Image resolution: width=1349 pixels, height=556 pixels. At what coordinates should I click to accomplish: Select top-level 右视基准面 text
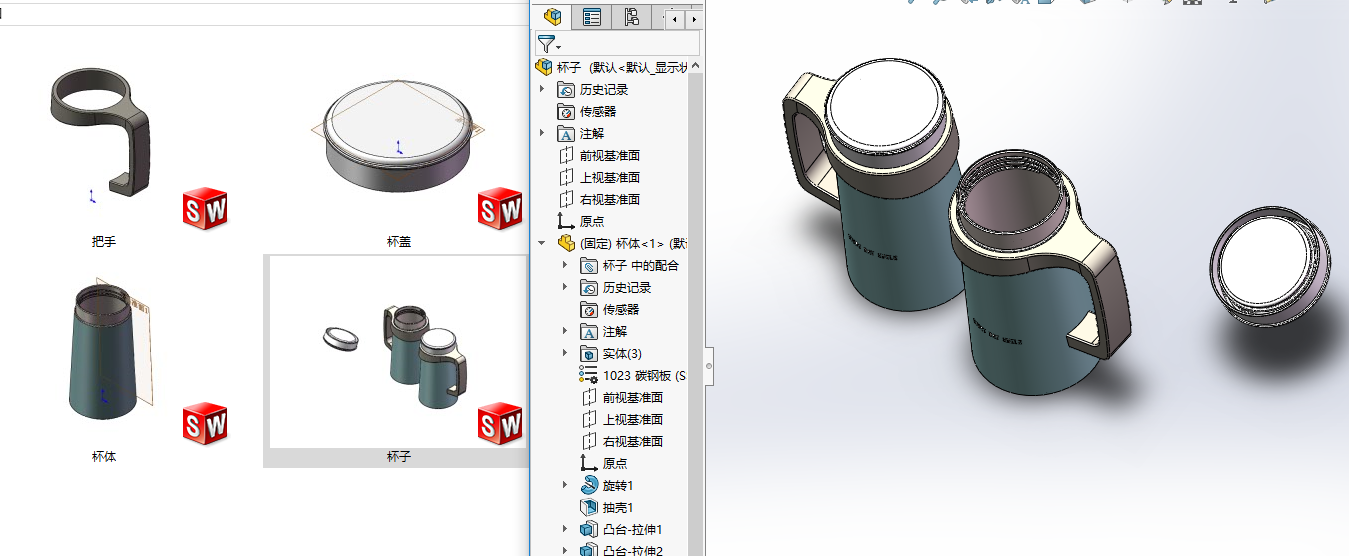[x=610, y=199]
